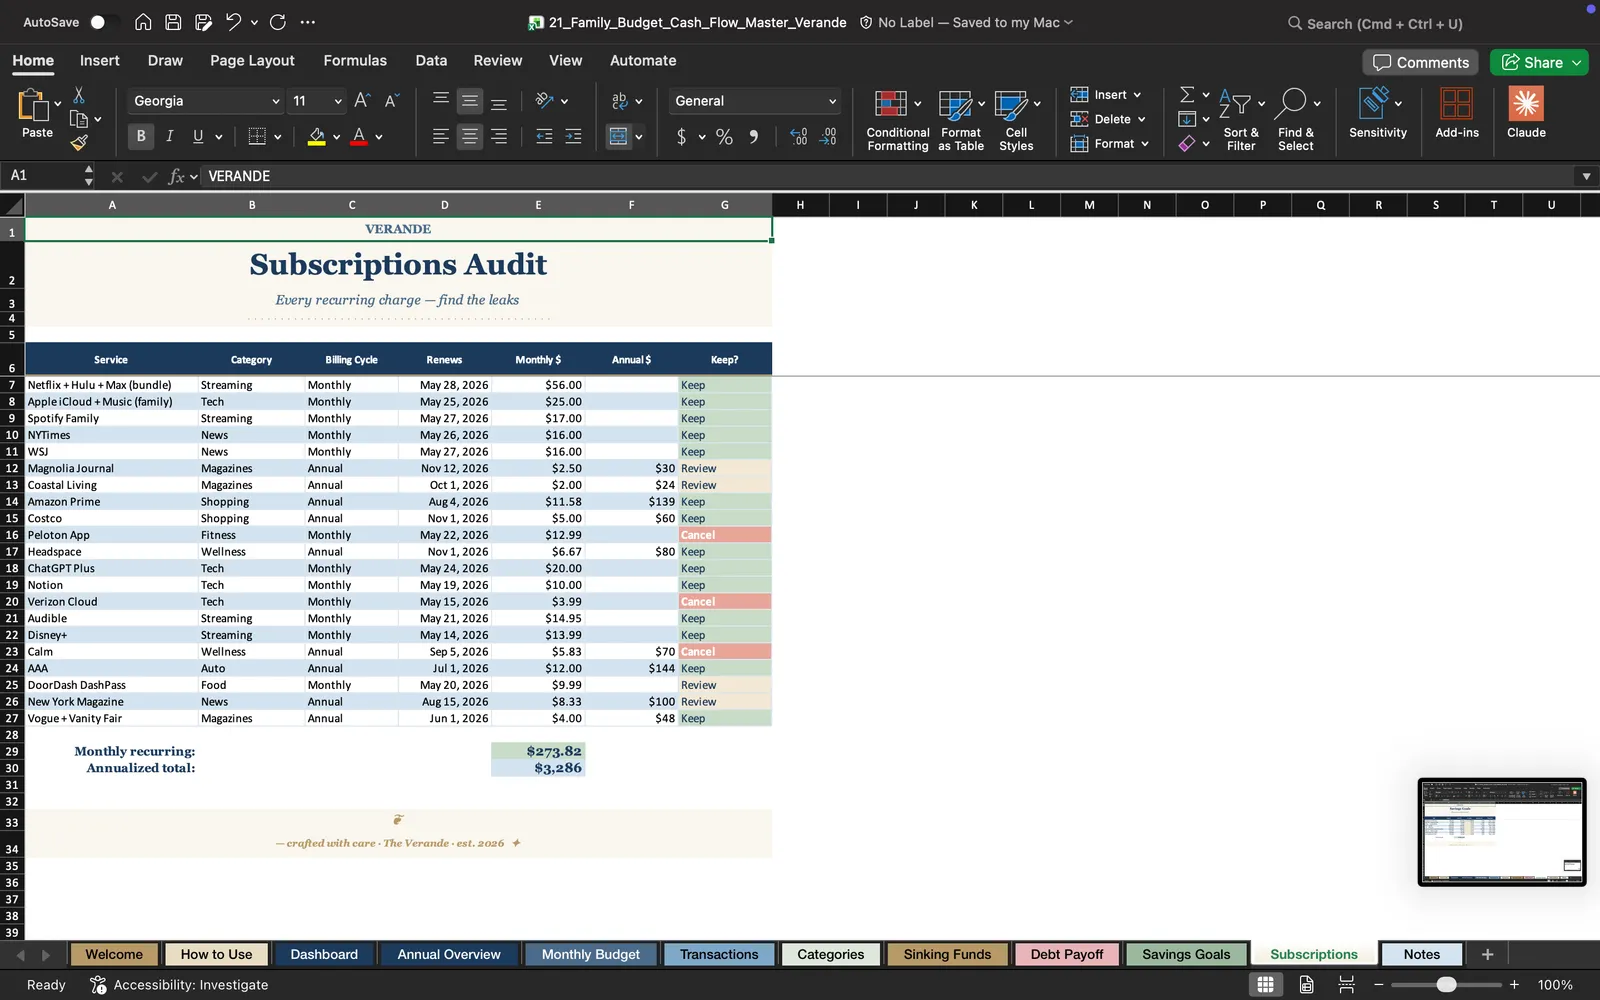This screenshot has width=1600, height=1000.
Task: Adjust the zoom slider handle
Action: [x=1446, y=985]
